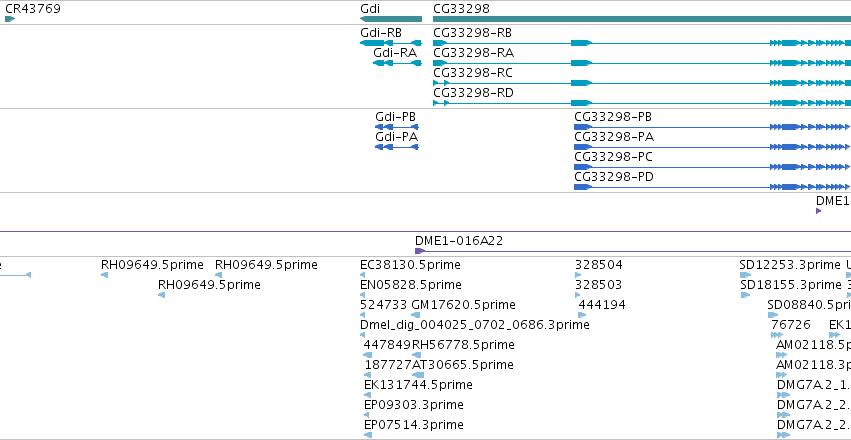The width and height of the screenshot is (851, 440).
Task: Open the Dmel_dig_004025_0702_0686.3prime feature label
Action: point(474,325)
